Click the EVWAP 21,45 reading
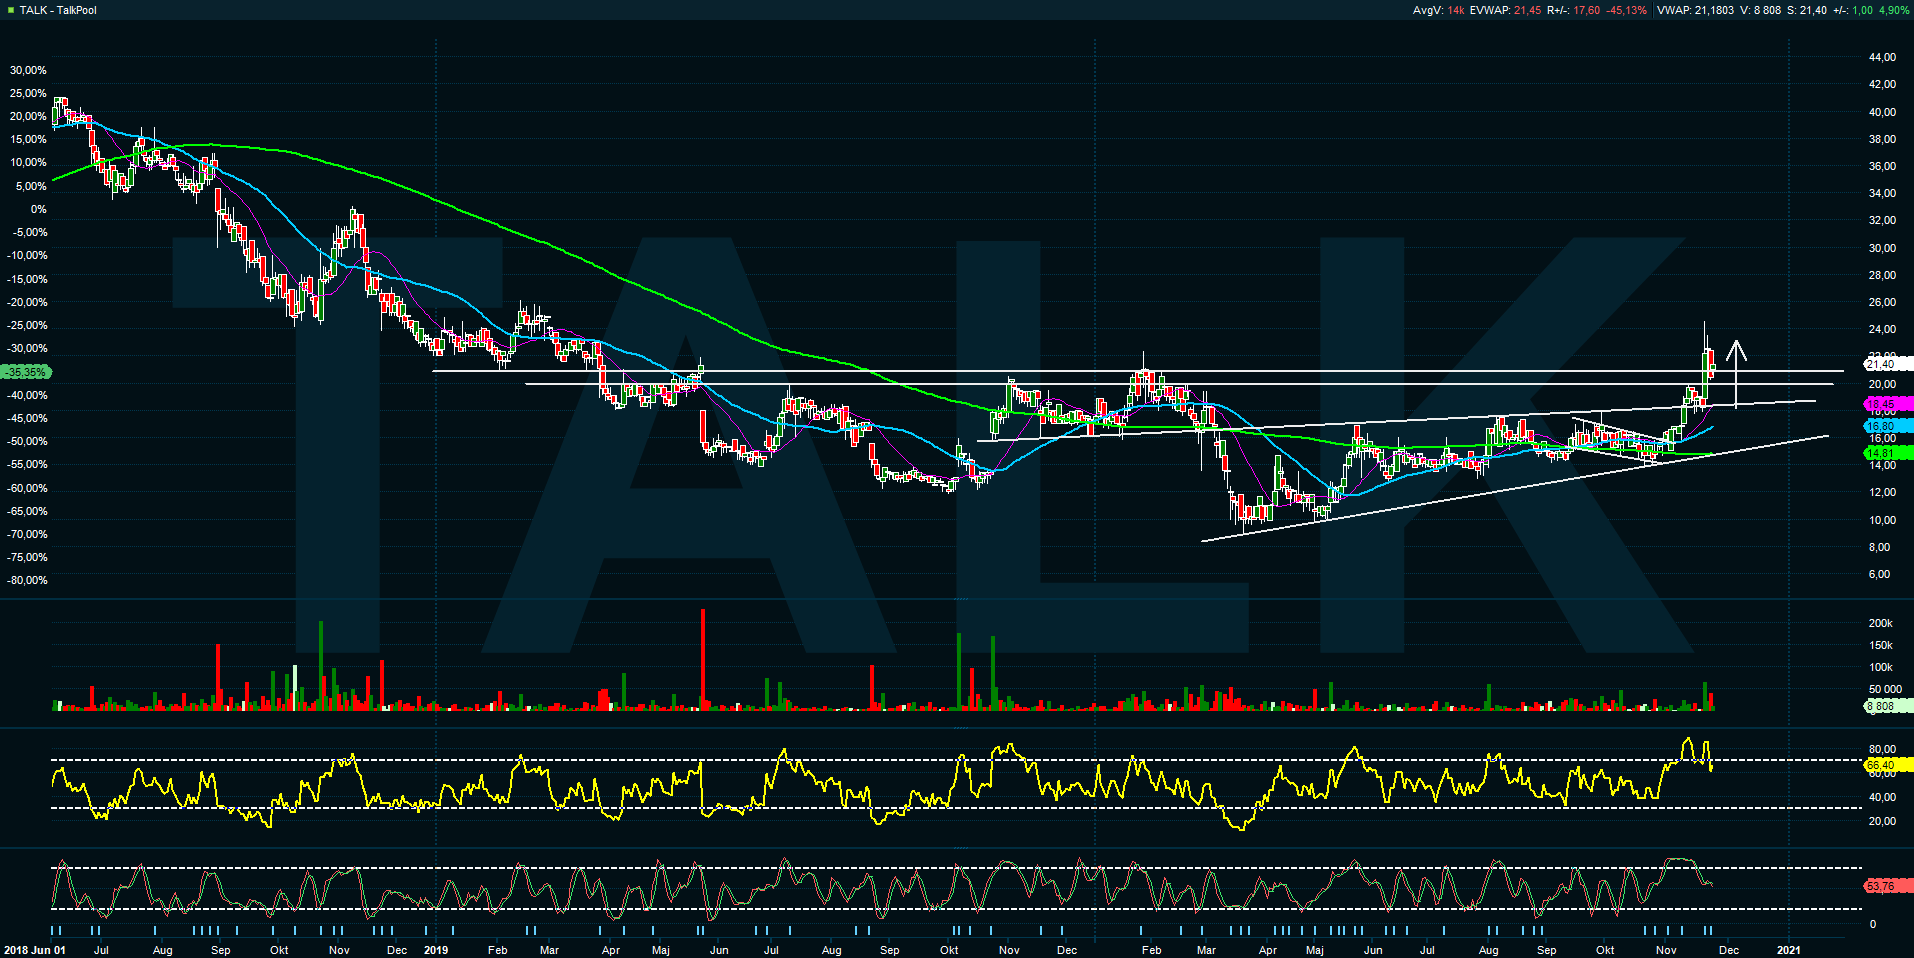 click(1505, 10)
